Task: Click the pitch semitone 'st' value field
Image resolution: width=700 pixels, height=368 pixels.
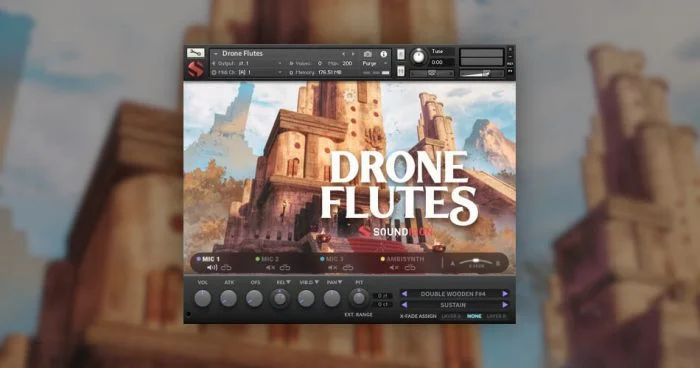Action: [x=382, y=296]
